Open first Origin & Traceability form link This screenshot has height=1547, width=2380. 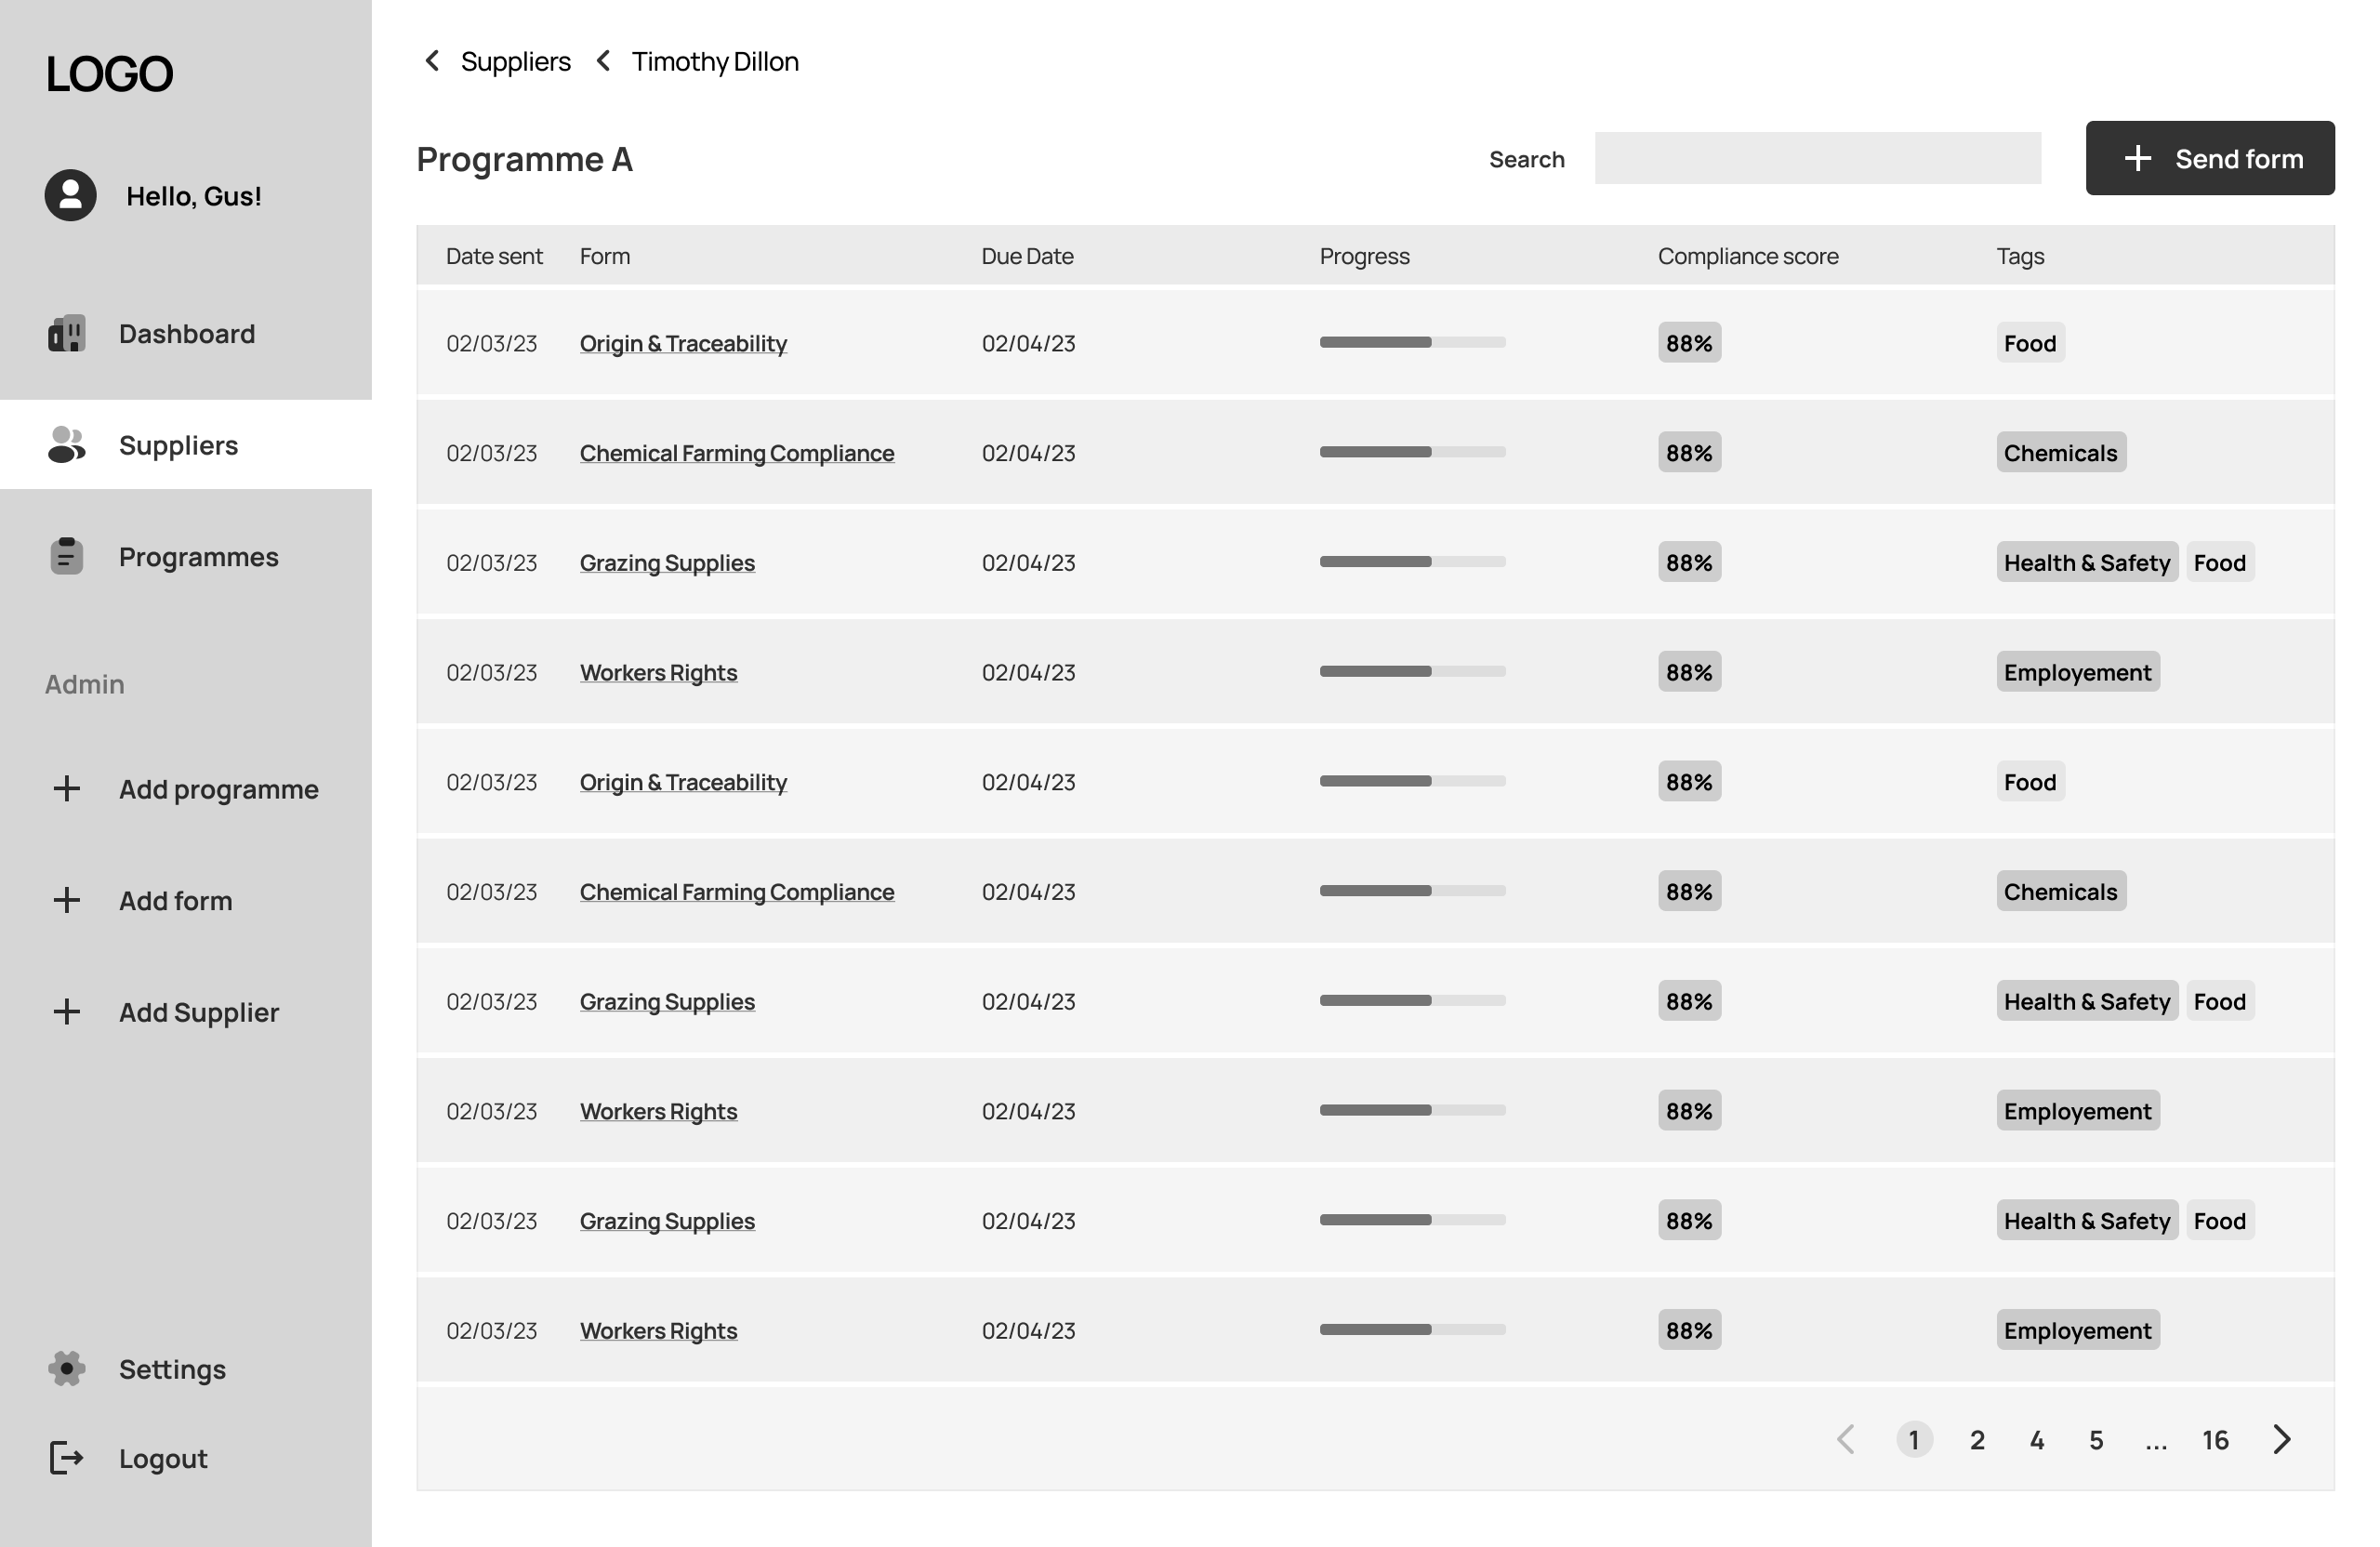click(x=683, y=344)
